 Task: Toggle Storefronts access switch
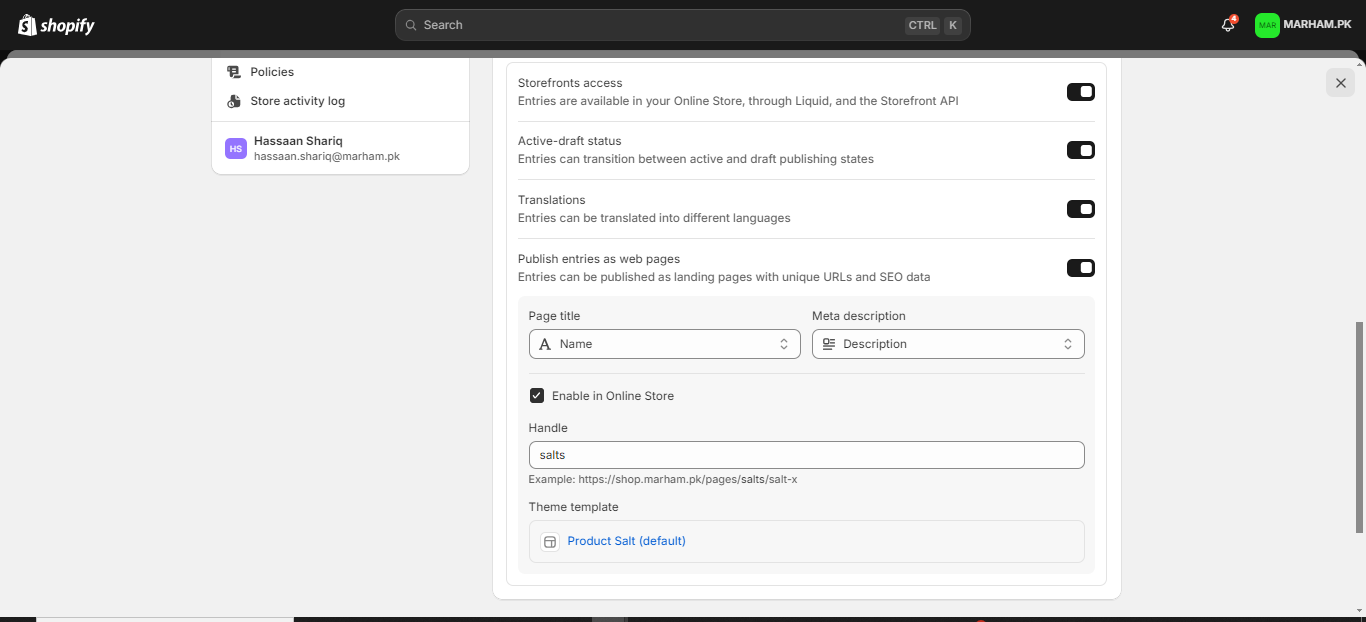click(1080, 92)
